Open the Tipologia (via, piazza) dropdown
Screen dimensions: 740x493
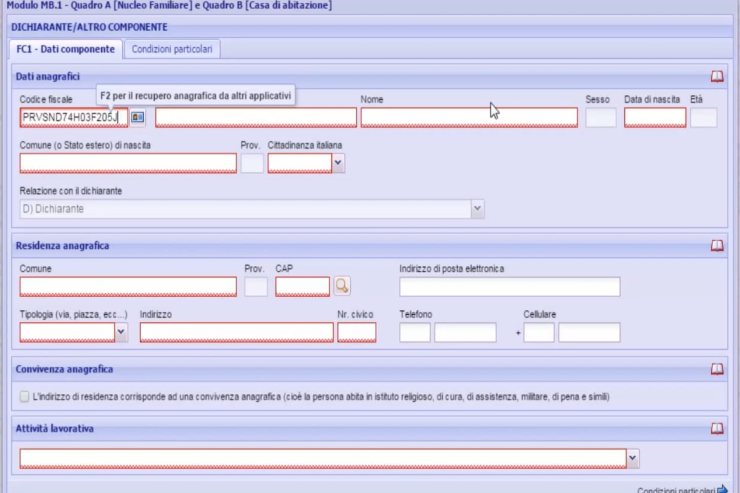pos(121,333)
